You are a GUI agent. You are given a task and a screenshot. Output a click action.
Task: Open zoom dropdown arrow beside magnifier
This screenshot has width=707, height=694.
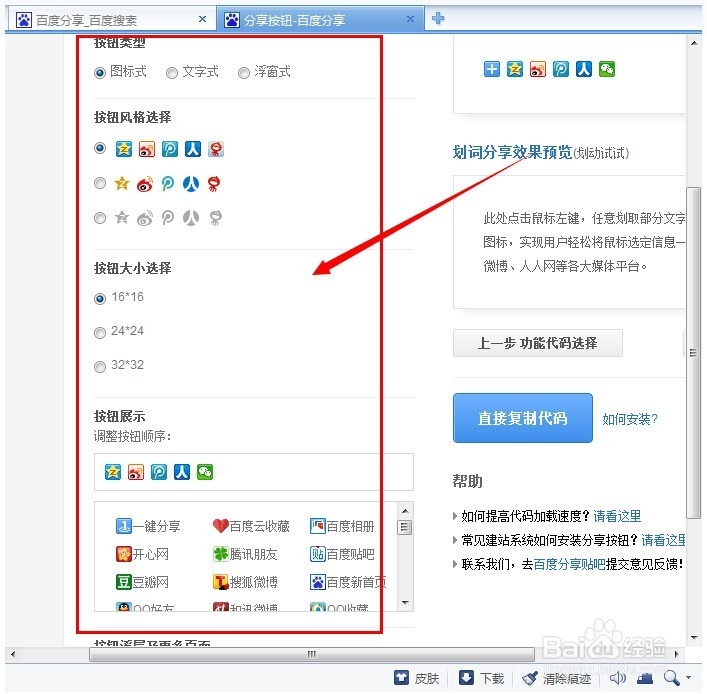(x=688, y=678)
